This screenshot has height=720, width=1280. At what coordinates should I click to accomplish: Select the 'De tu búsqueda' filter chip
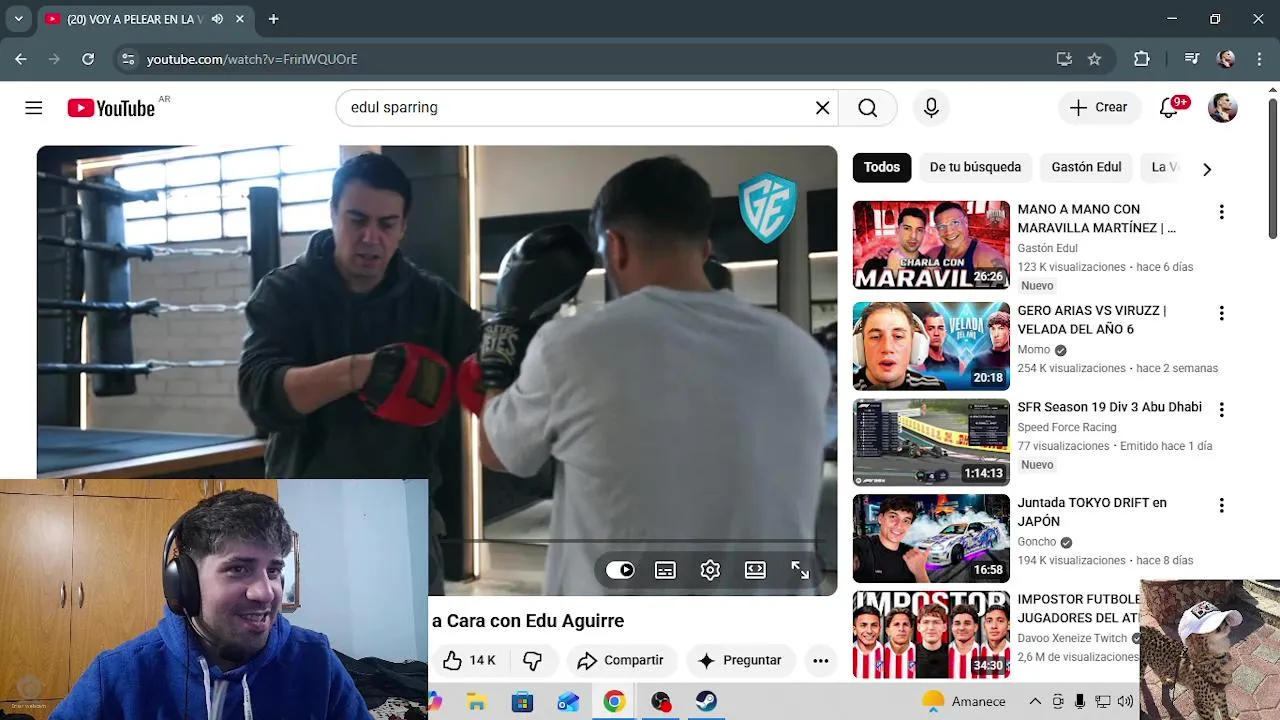coord(975,167)
